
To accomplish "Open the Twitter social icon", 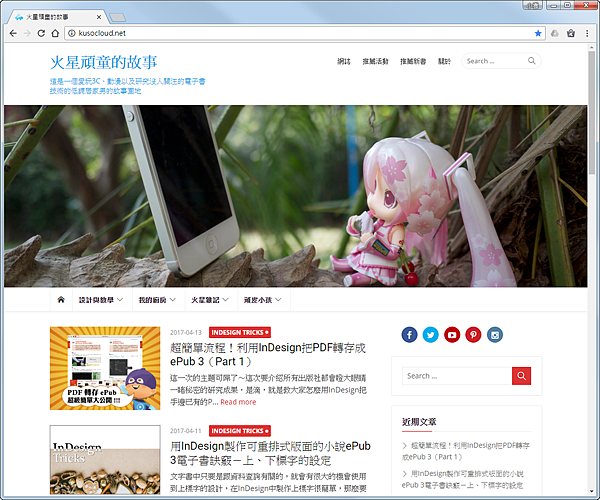I will point(430,335).
